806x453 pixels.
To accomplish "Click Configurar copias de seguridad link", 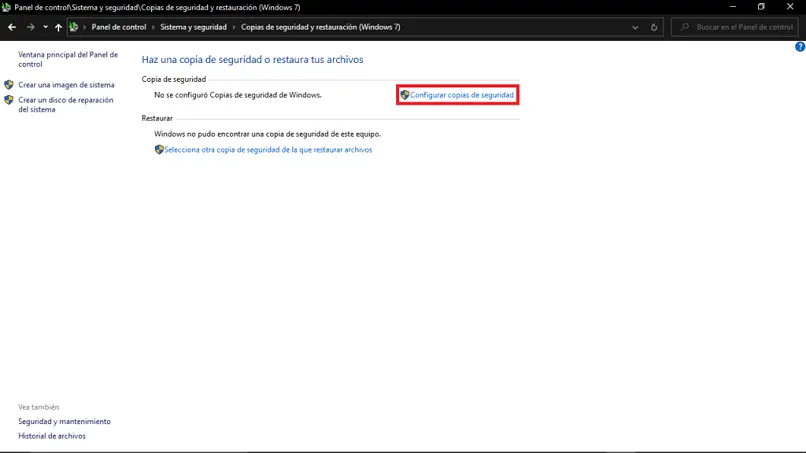I will pyautogui.click(x=462, y=95).
